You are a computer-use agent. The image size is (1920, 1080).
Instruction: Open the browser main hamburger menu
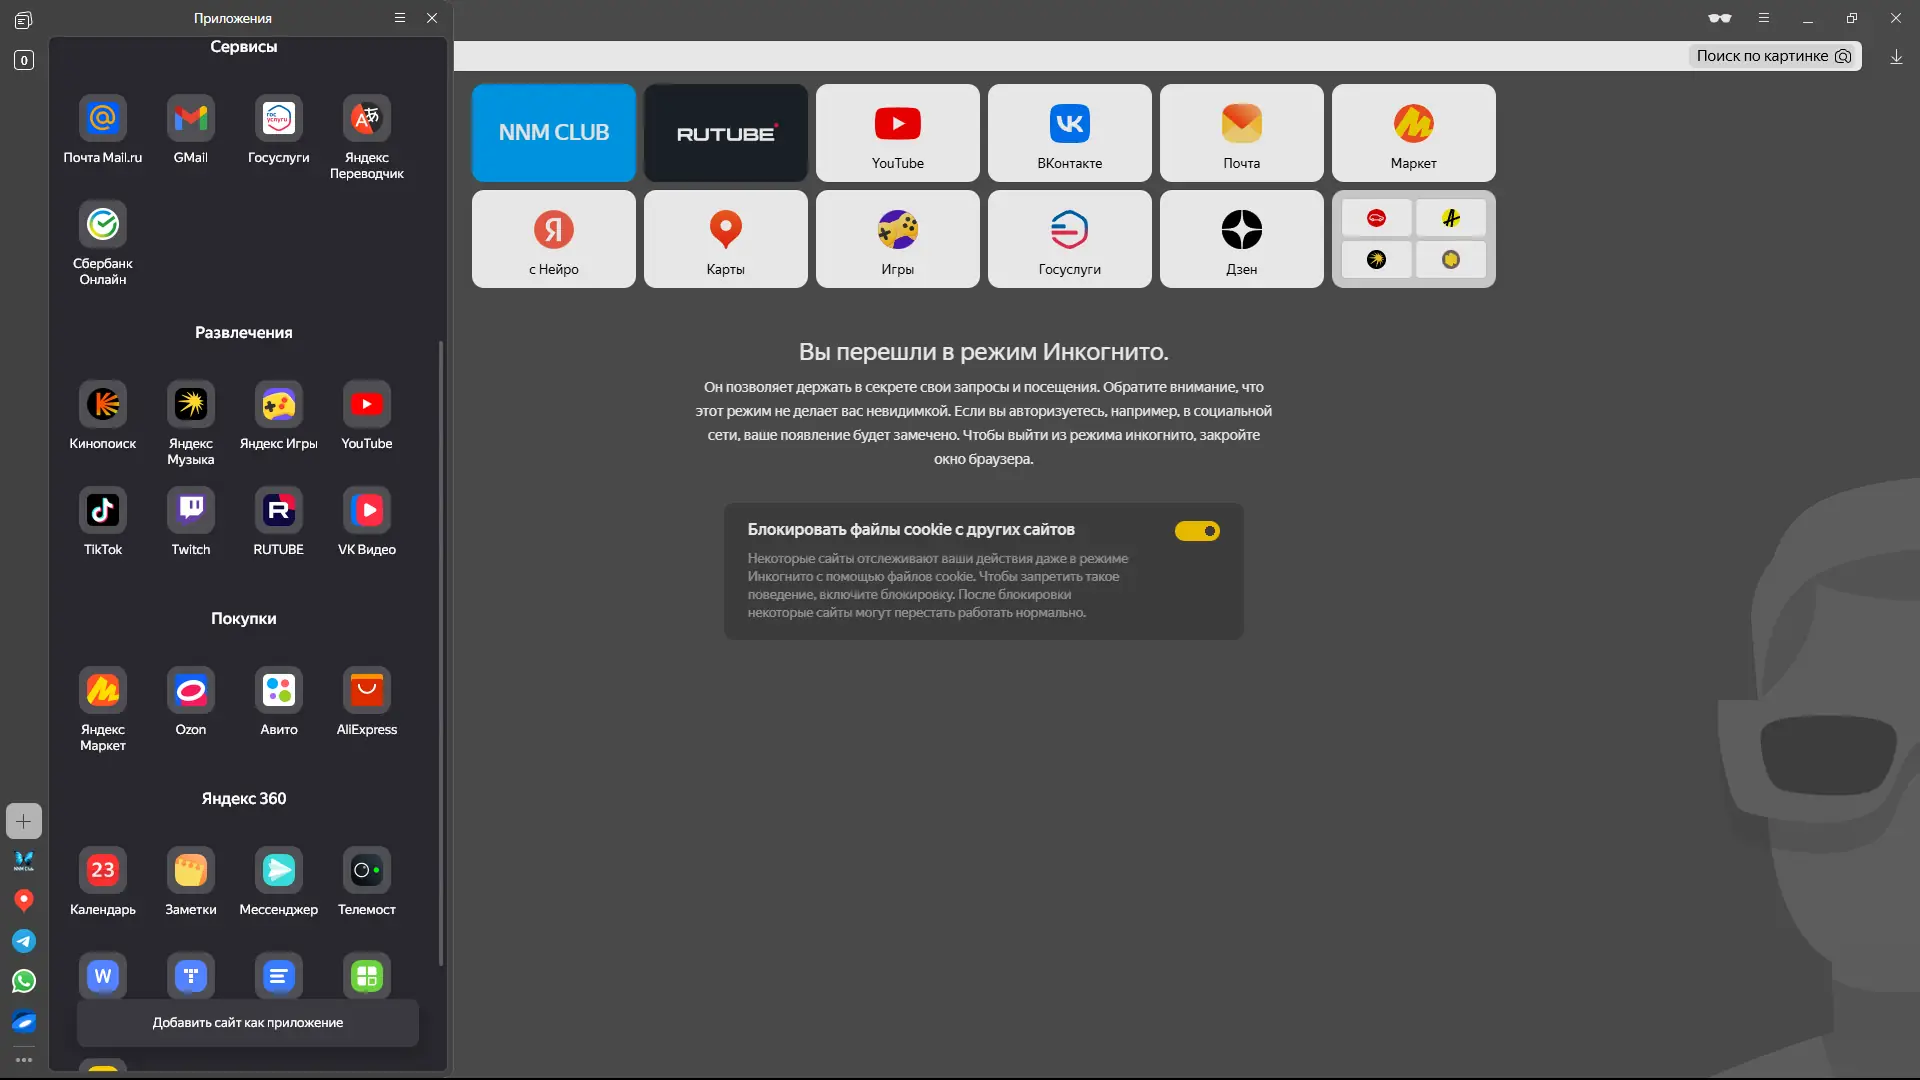tap(1764, 18)
